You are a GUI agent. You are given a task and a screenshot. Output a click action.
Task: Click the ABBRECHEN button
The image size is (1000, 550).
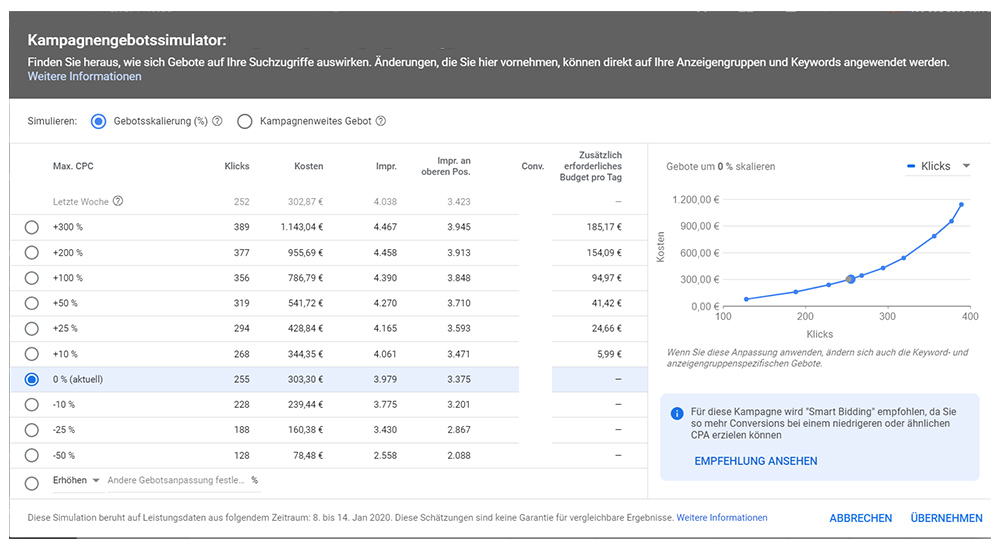pyautogui.click(x=860, y=518)
